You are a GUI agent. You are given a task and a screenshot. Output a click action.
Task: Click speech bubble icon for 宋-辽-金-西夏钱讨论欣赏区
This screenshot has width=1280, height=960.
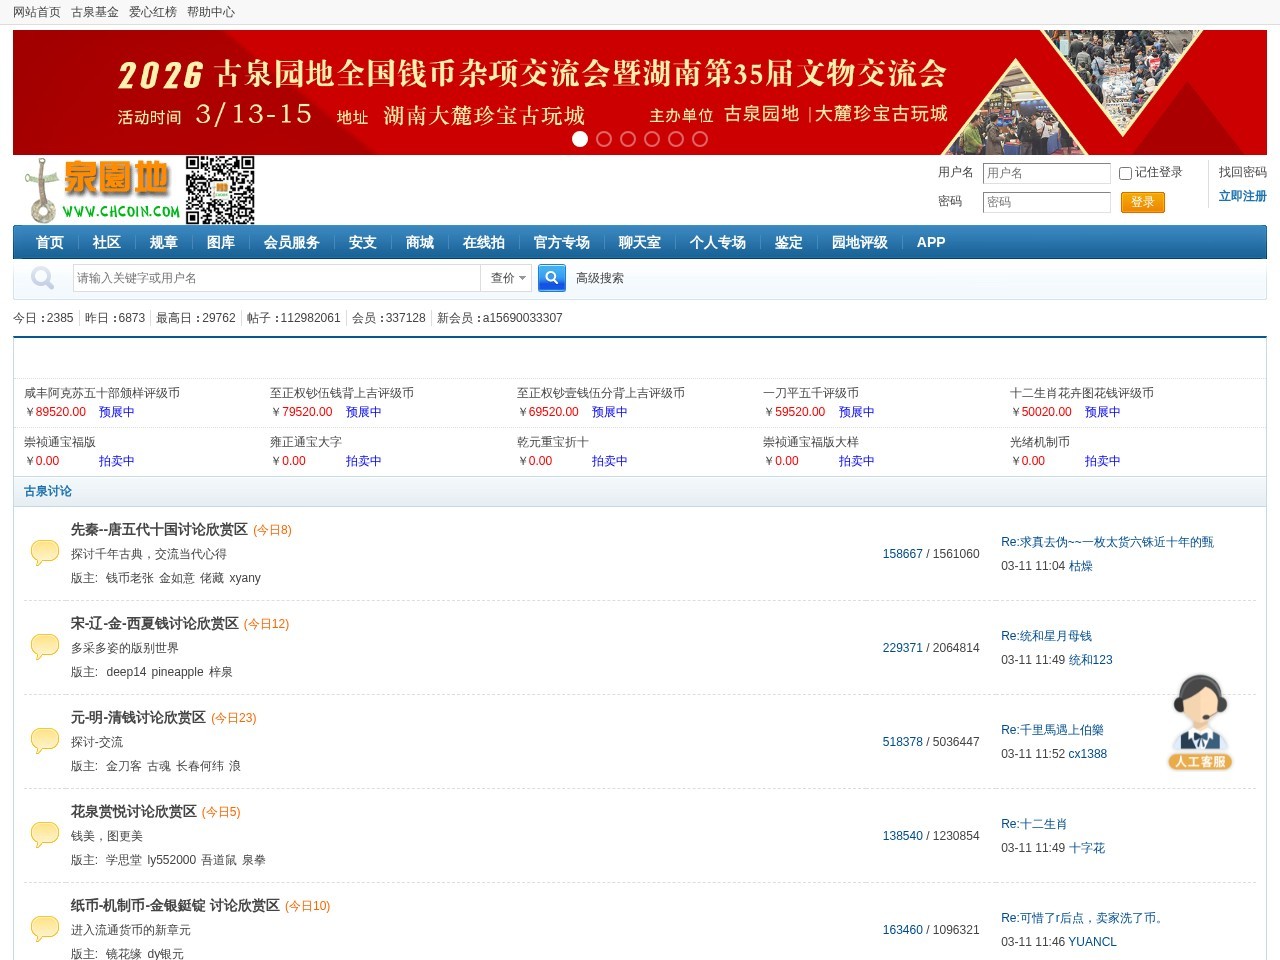click(x=45, y=646)
